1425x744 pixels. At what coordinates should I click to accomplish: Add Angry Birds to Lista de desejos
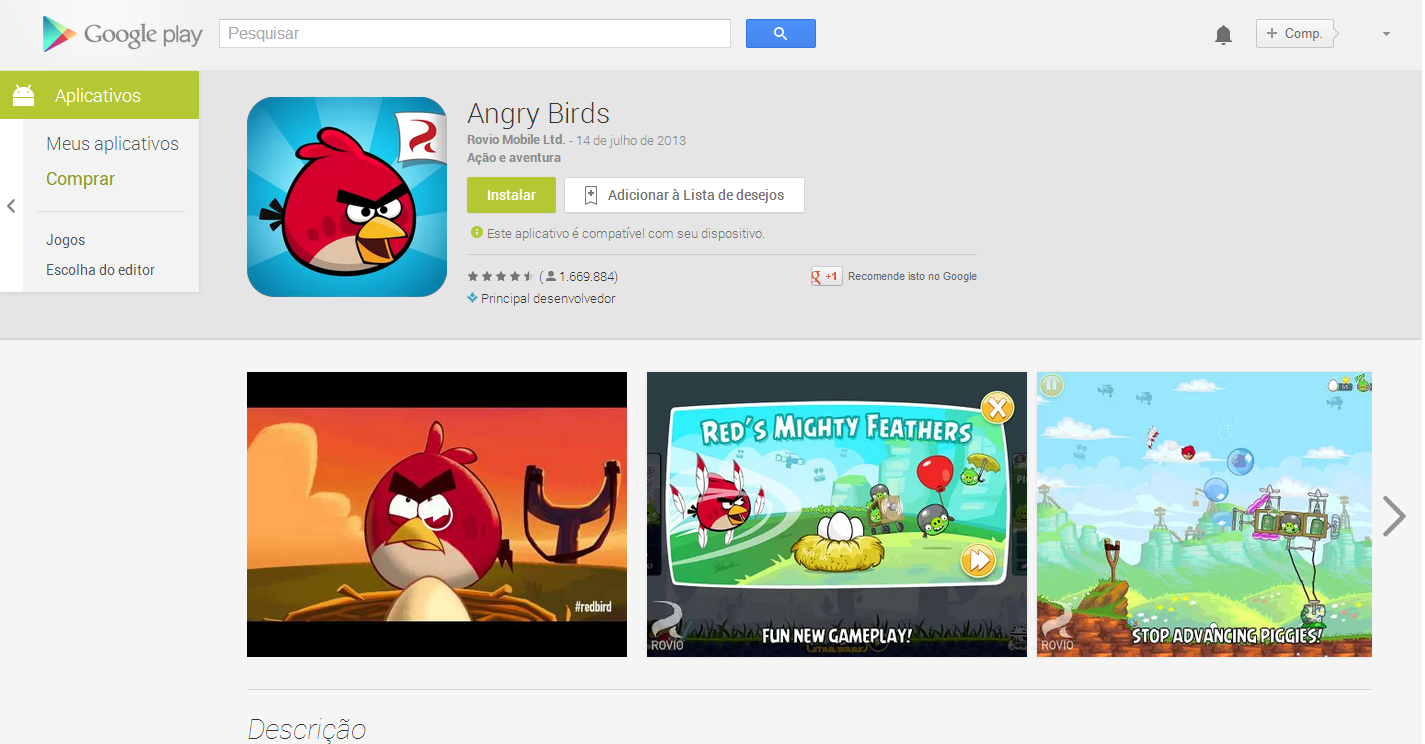[x=684, y=195]
